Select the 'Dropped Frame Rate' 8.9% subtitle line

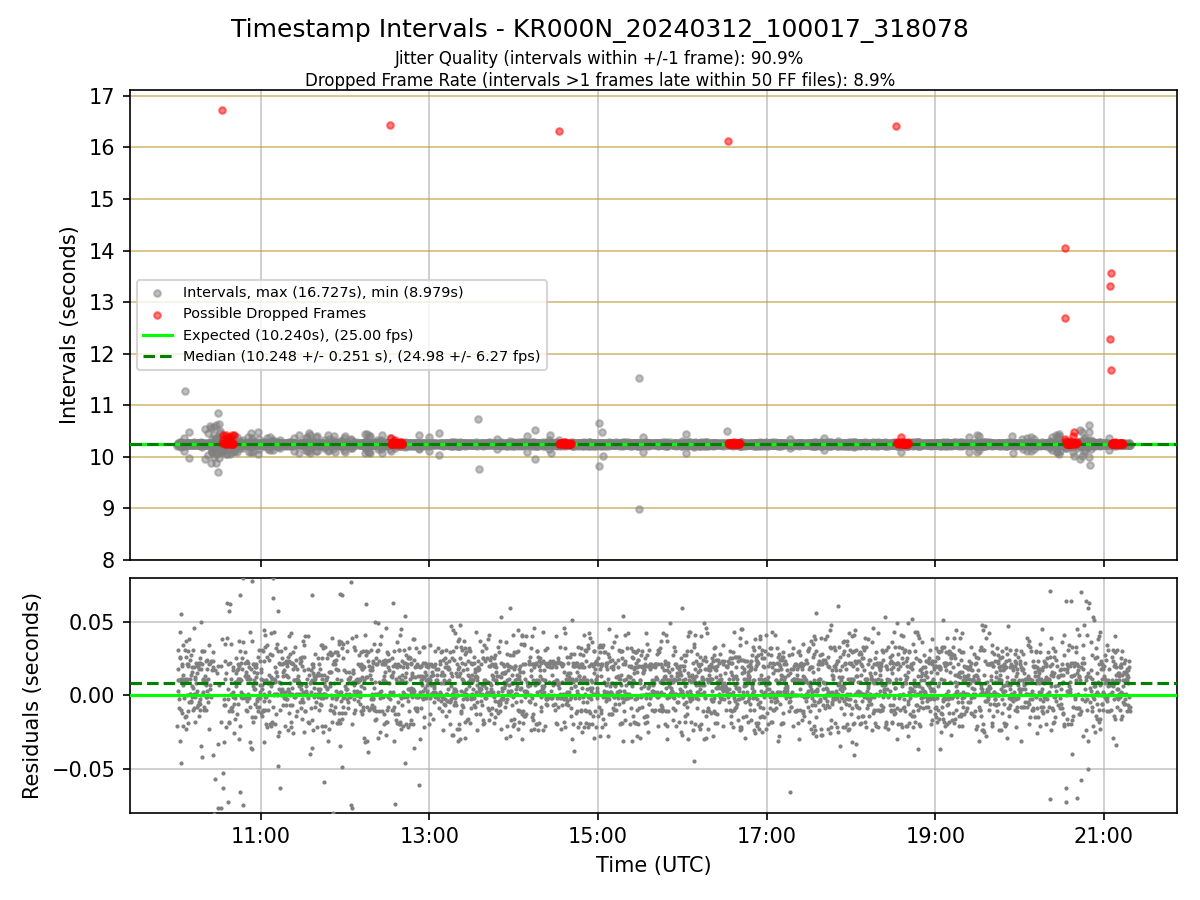click(x=599, y=79)
